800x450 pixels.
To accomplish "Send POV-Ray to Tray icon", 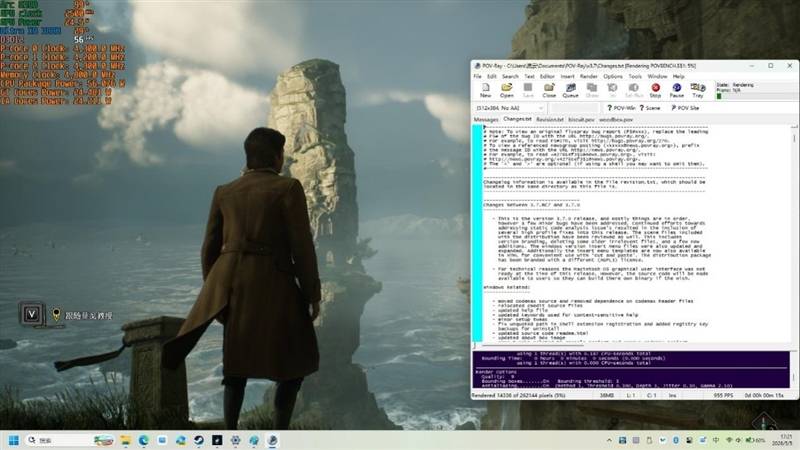I will tap(697, 90).
